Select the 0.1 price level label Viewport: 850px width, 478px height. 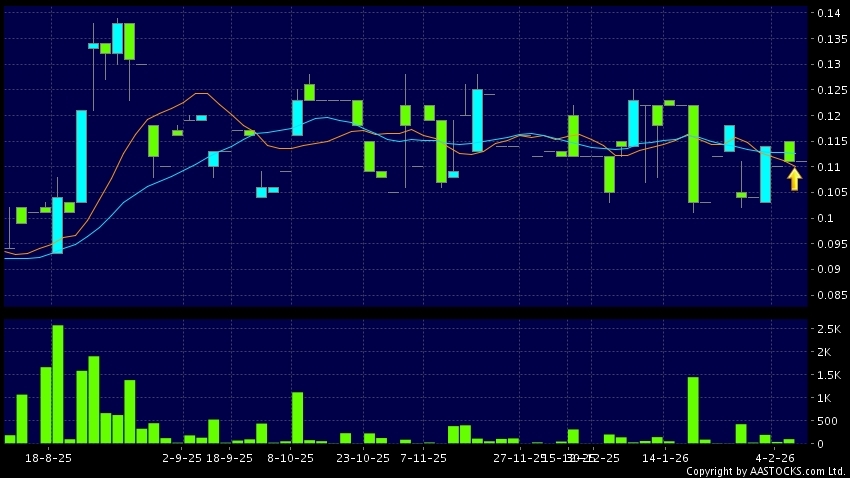pos(823,218)
